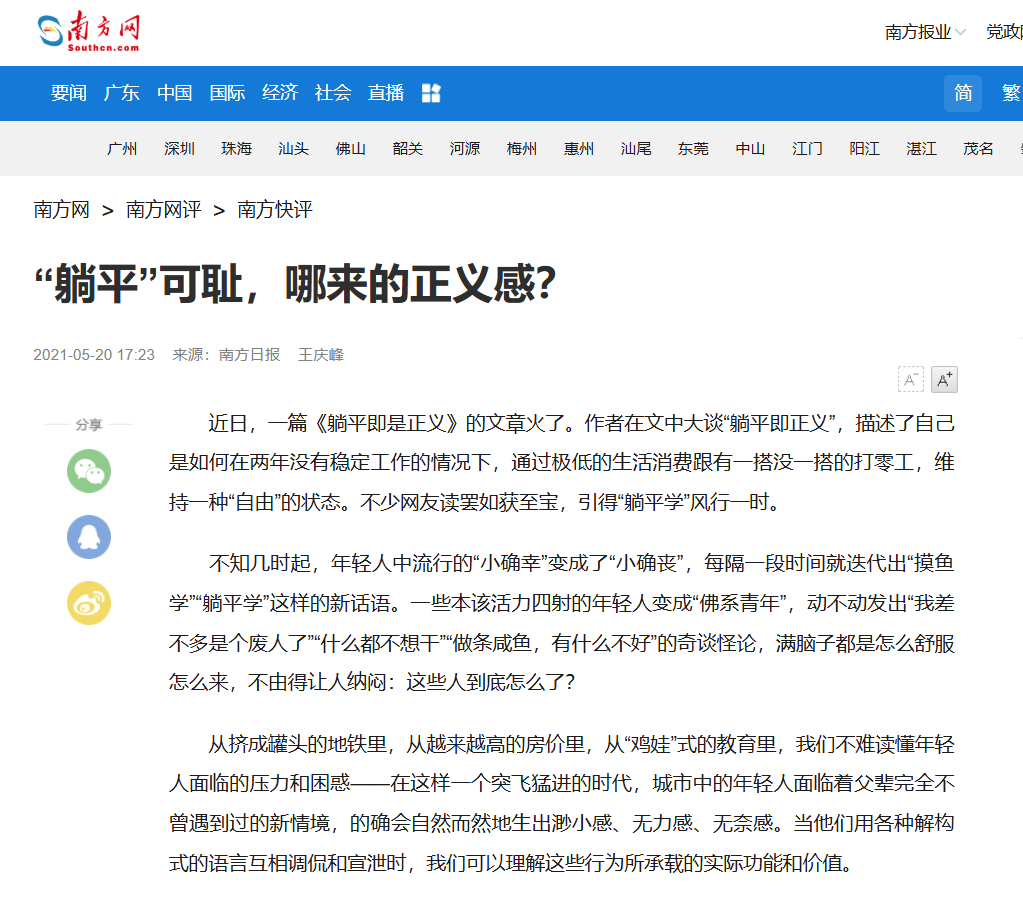Share article via QQ icon

(x=89, y=537)
